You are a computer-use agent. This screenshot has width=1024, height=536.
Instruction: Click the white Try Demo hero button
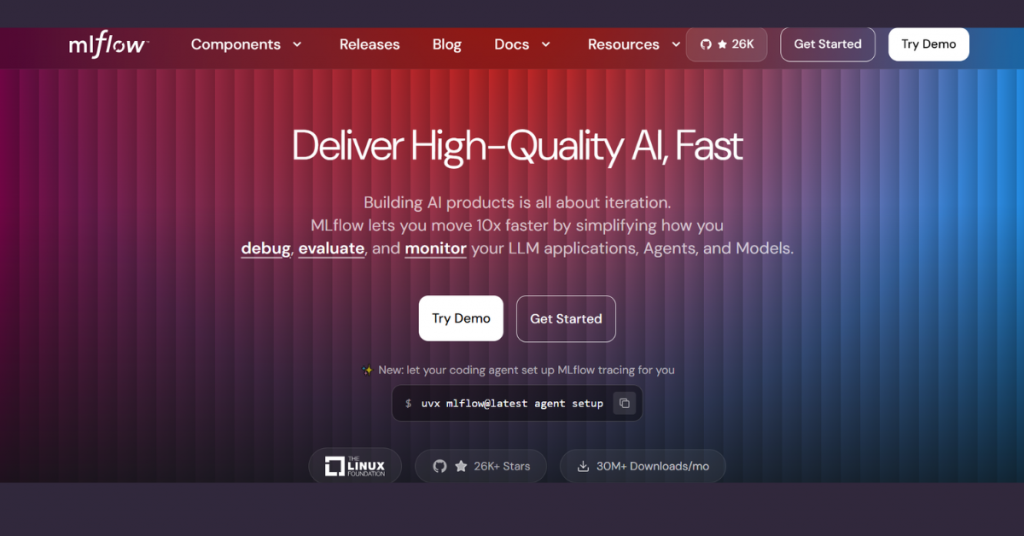(461, 319)
